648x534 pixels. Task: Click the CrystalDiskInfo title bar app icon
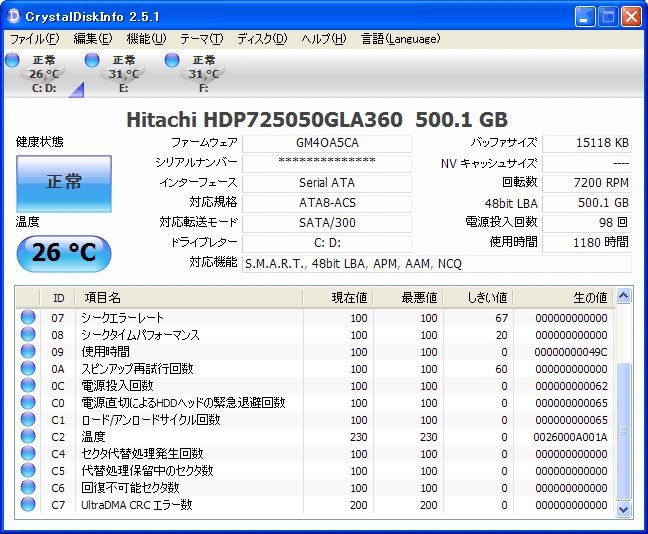(x=14, y=16)
